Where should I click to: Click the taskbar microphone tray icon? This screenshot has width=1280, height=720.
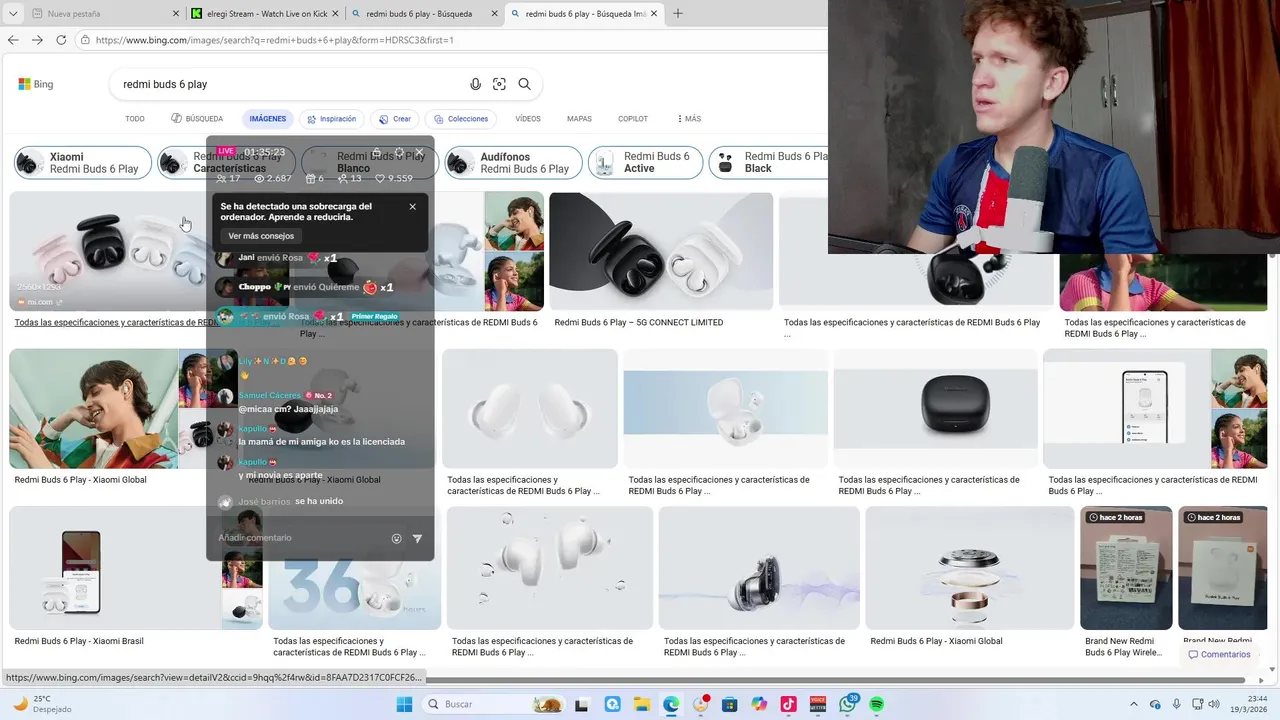click(1176, 704)
